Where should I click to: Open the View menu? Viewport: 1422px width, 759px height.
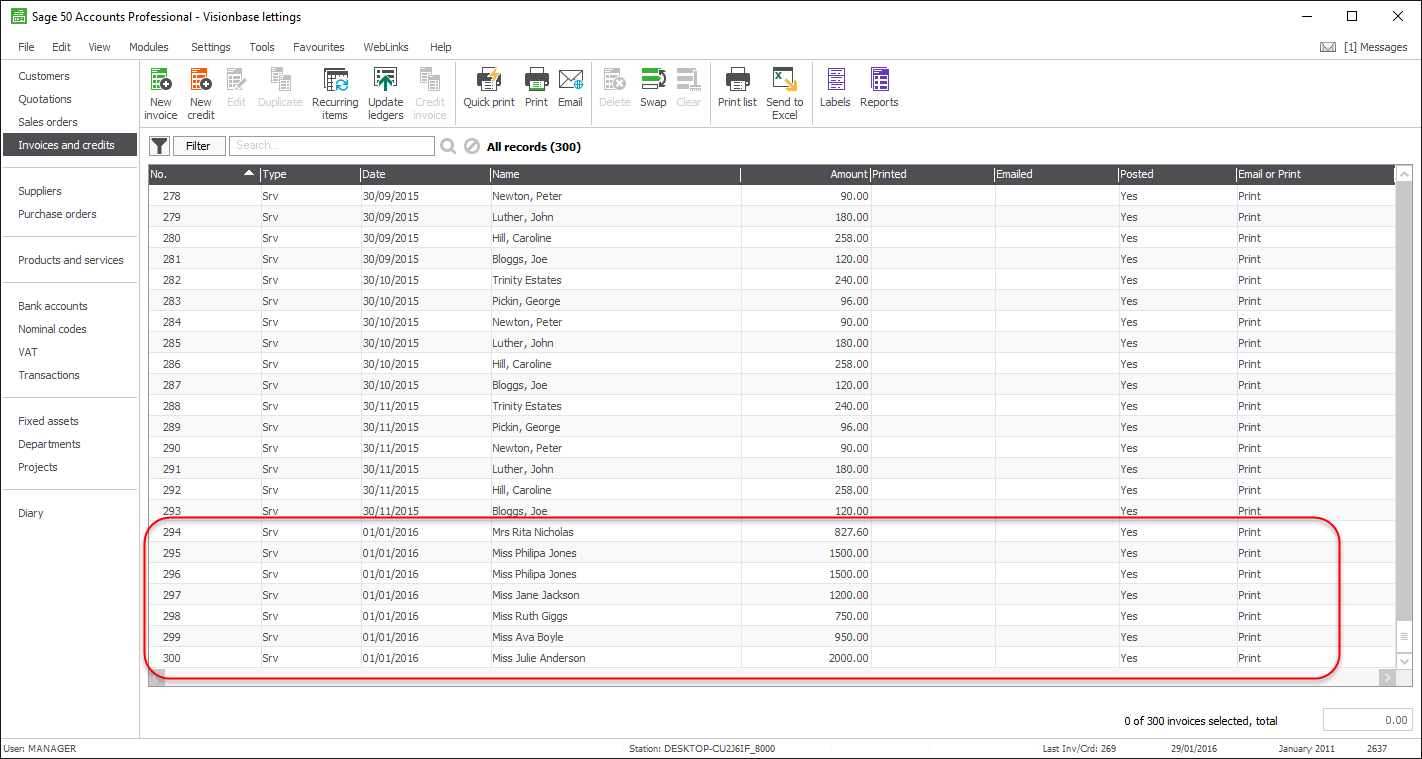click(99, 47)
